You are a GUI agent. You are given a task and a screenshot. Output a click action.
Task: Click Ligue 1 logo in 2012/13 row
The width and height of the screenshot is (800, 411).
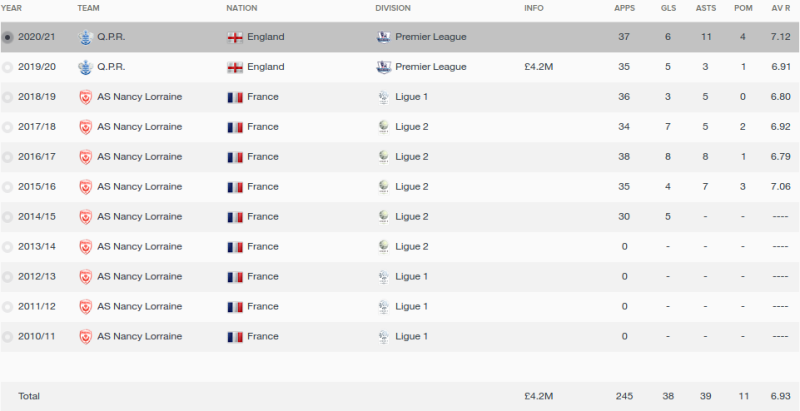point(384,276)
